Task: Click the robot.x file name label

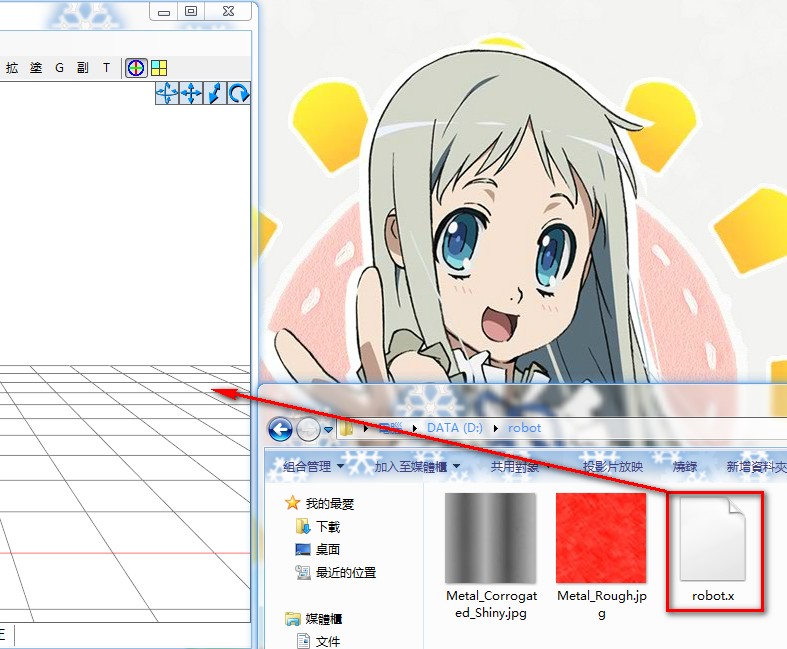Action: click(x=713, y=596)
